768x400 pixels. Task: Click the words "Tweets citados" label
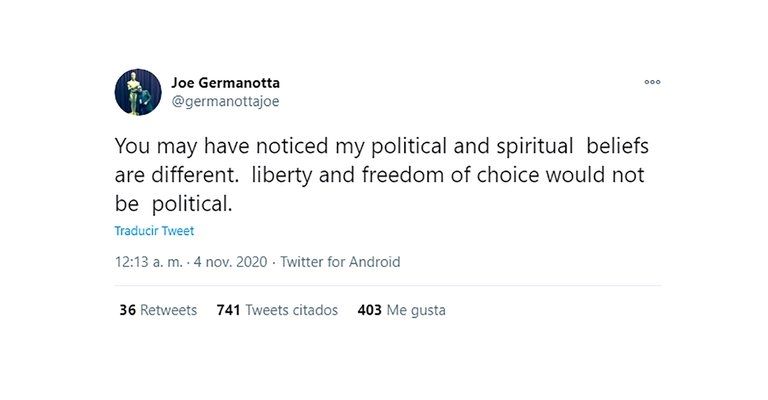[291, 310]
